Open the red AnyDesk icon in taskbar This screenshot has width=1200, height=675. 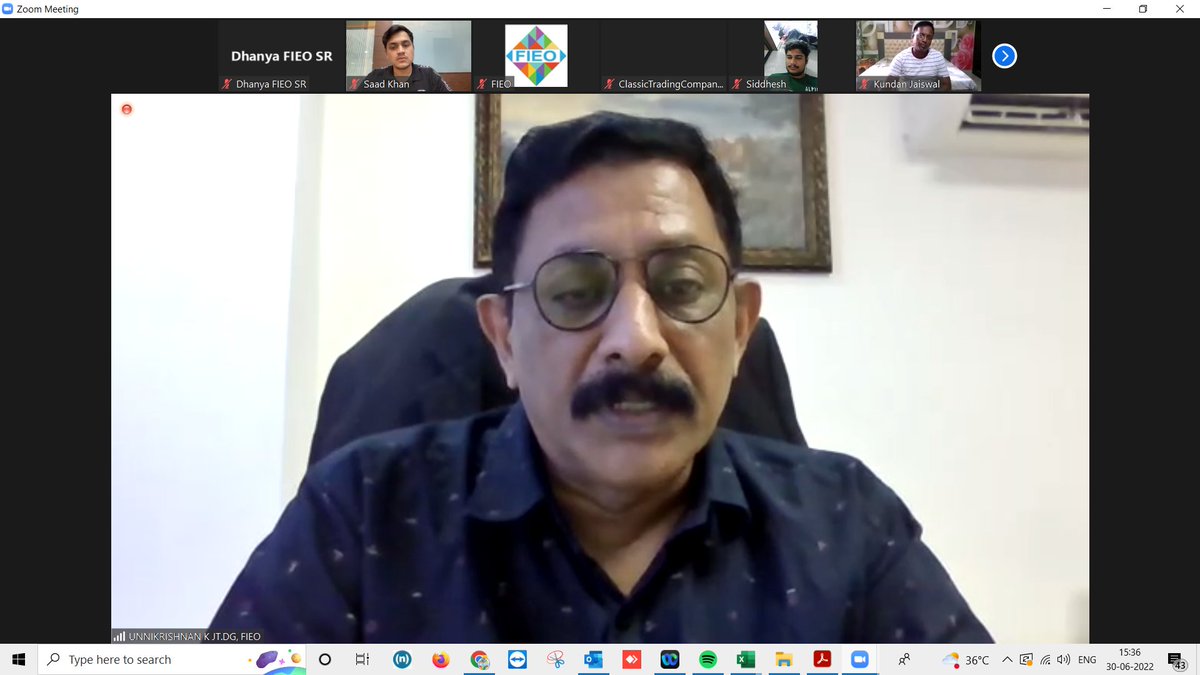(x=631, y=660)
